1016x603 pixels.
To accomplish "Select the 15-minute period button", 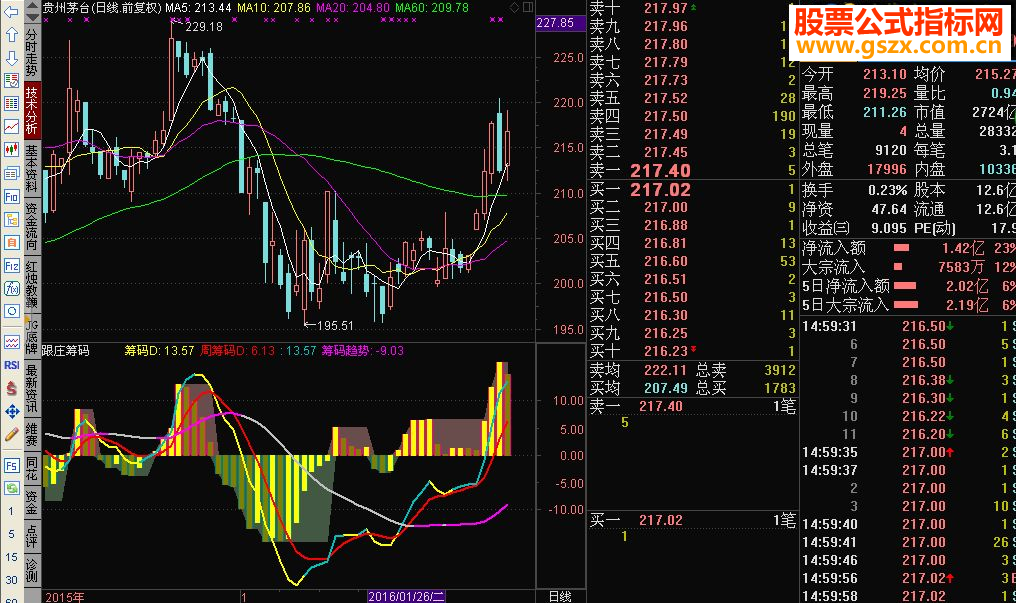I will [11, 557].
